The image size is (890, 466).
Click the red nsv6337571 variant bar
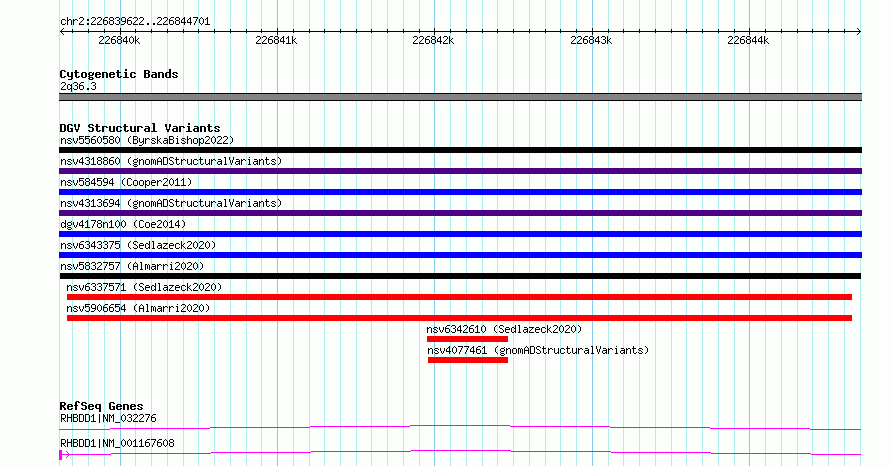pyautogui.click(x=459, y=297)
